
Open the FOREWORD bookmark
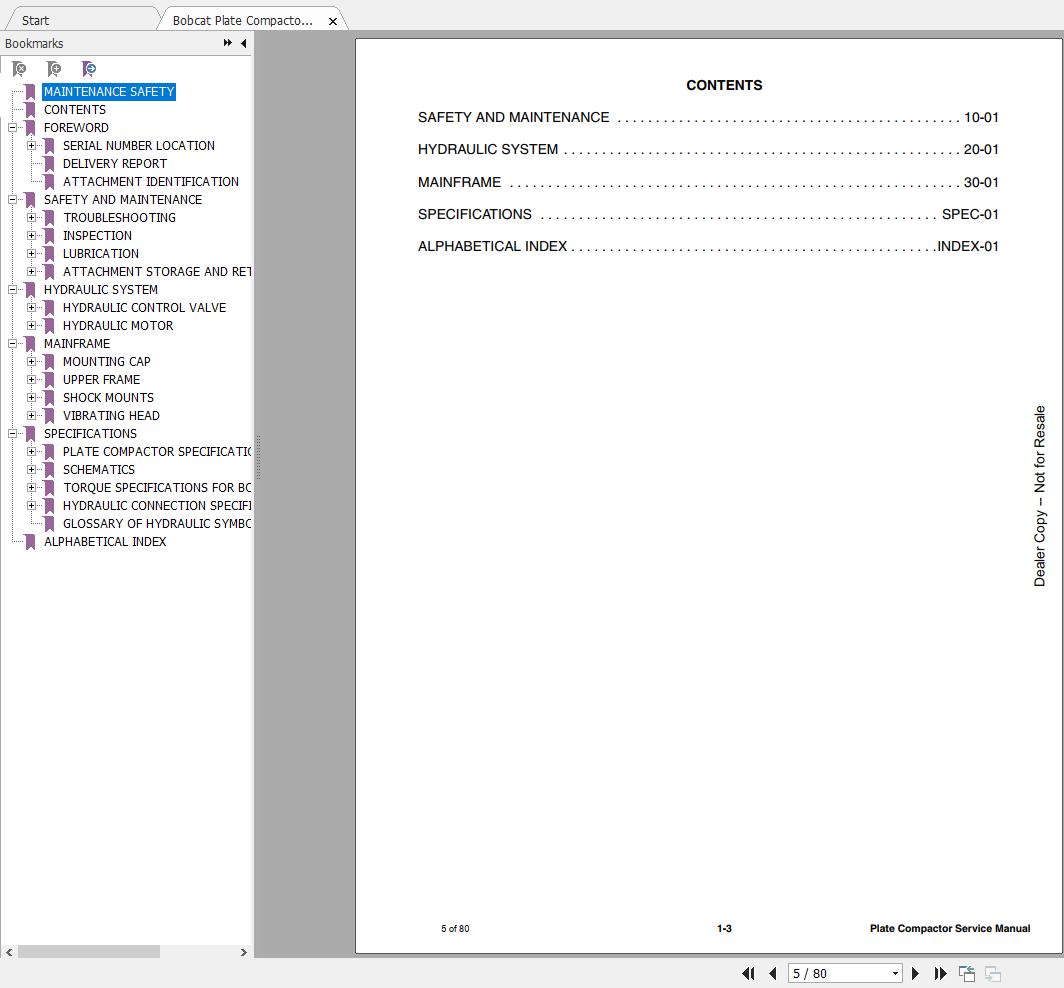click(76, 128)
